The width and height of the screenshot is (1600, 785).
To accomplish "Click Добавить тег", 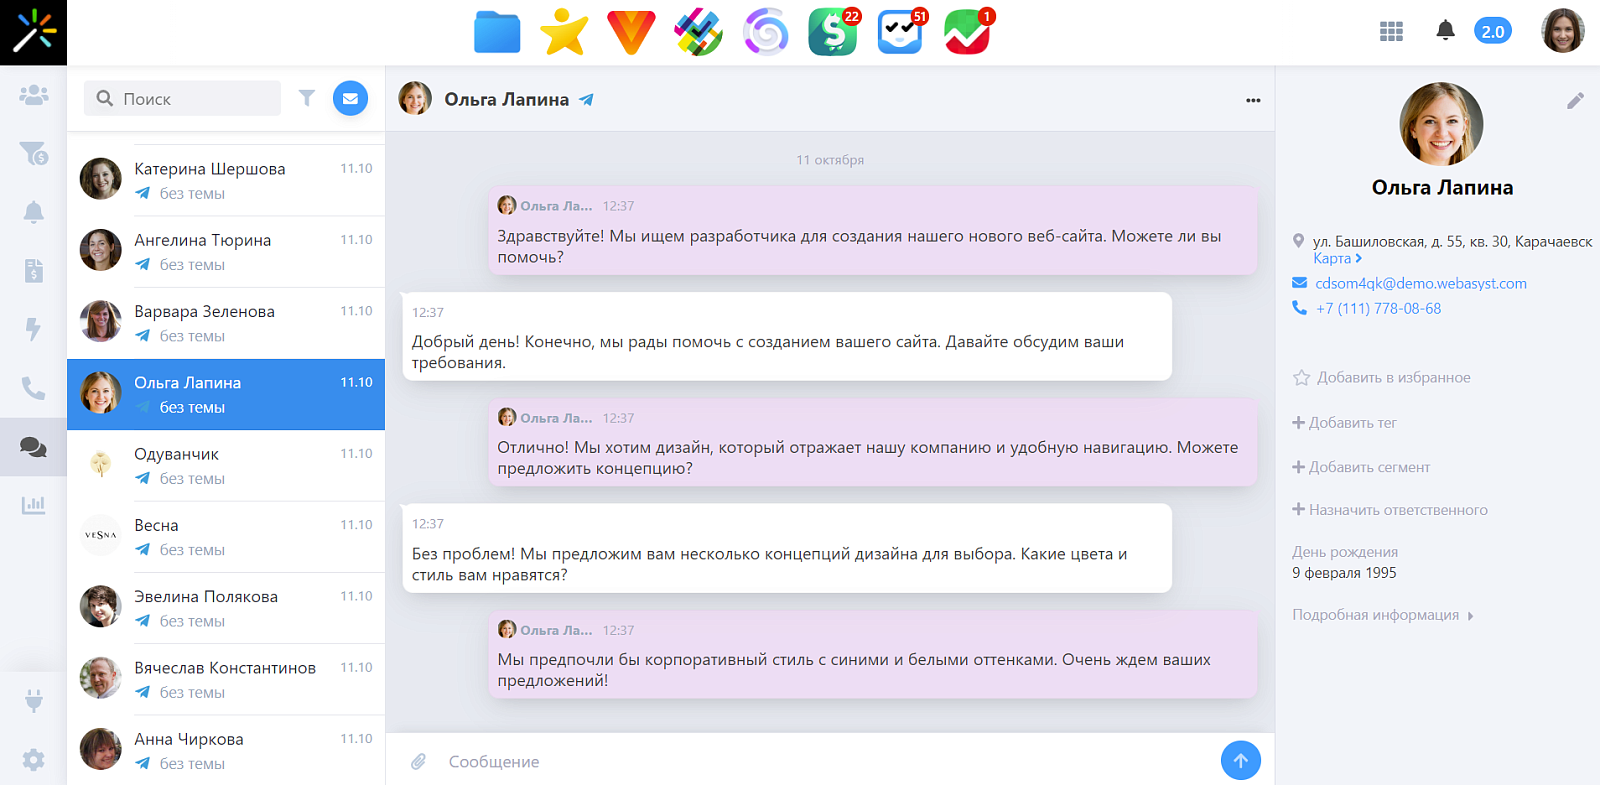I will pyautogui.click(x=1344, y=422).
